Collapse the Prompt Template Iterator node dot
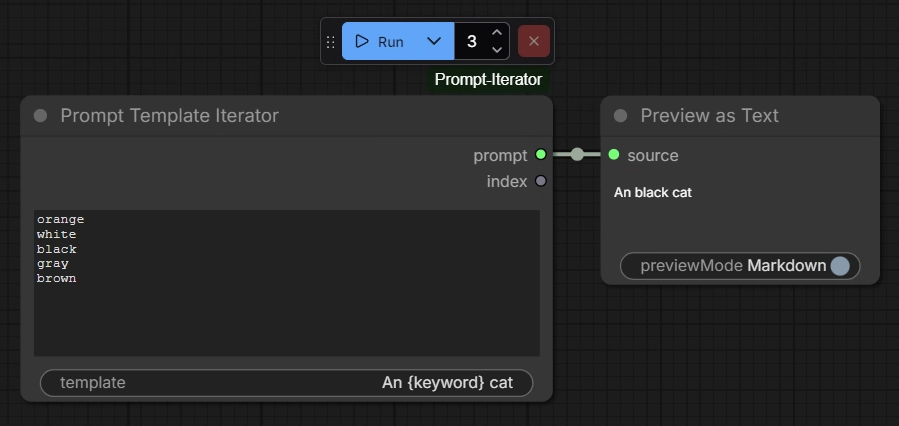This screenshot has width=899, height=426. tap(40, 116)
